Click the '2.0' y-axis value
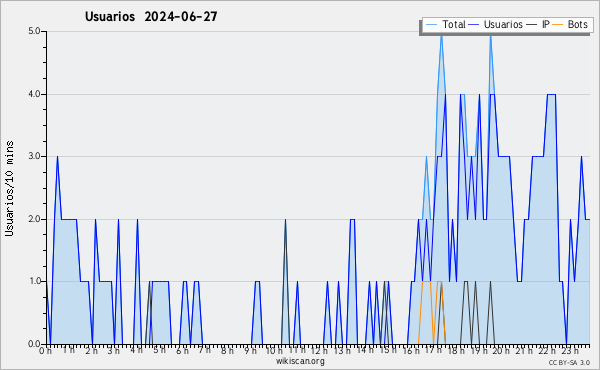This screenshot has height=370, width=600. pos(34,219)
